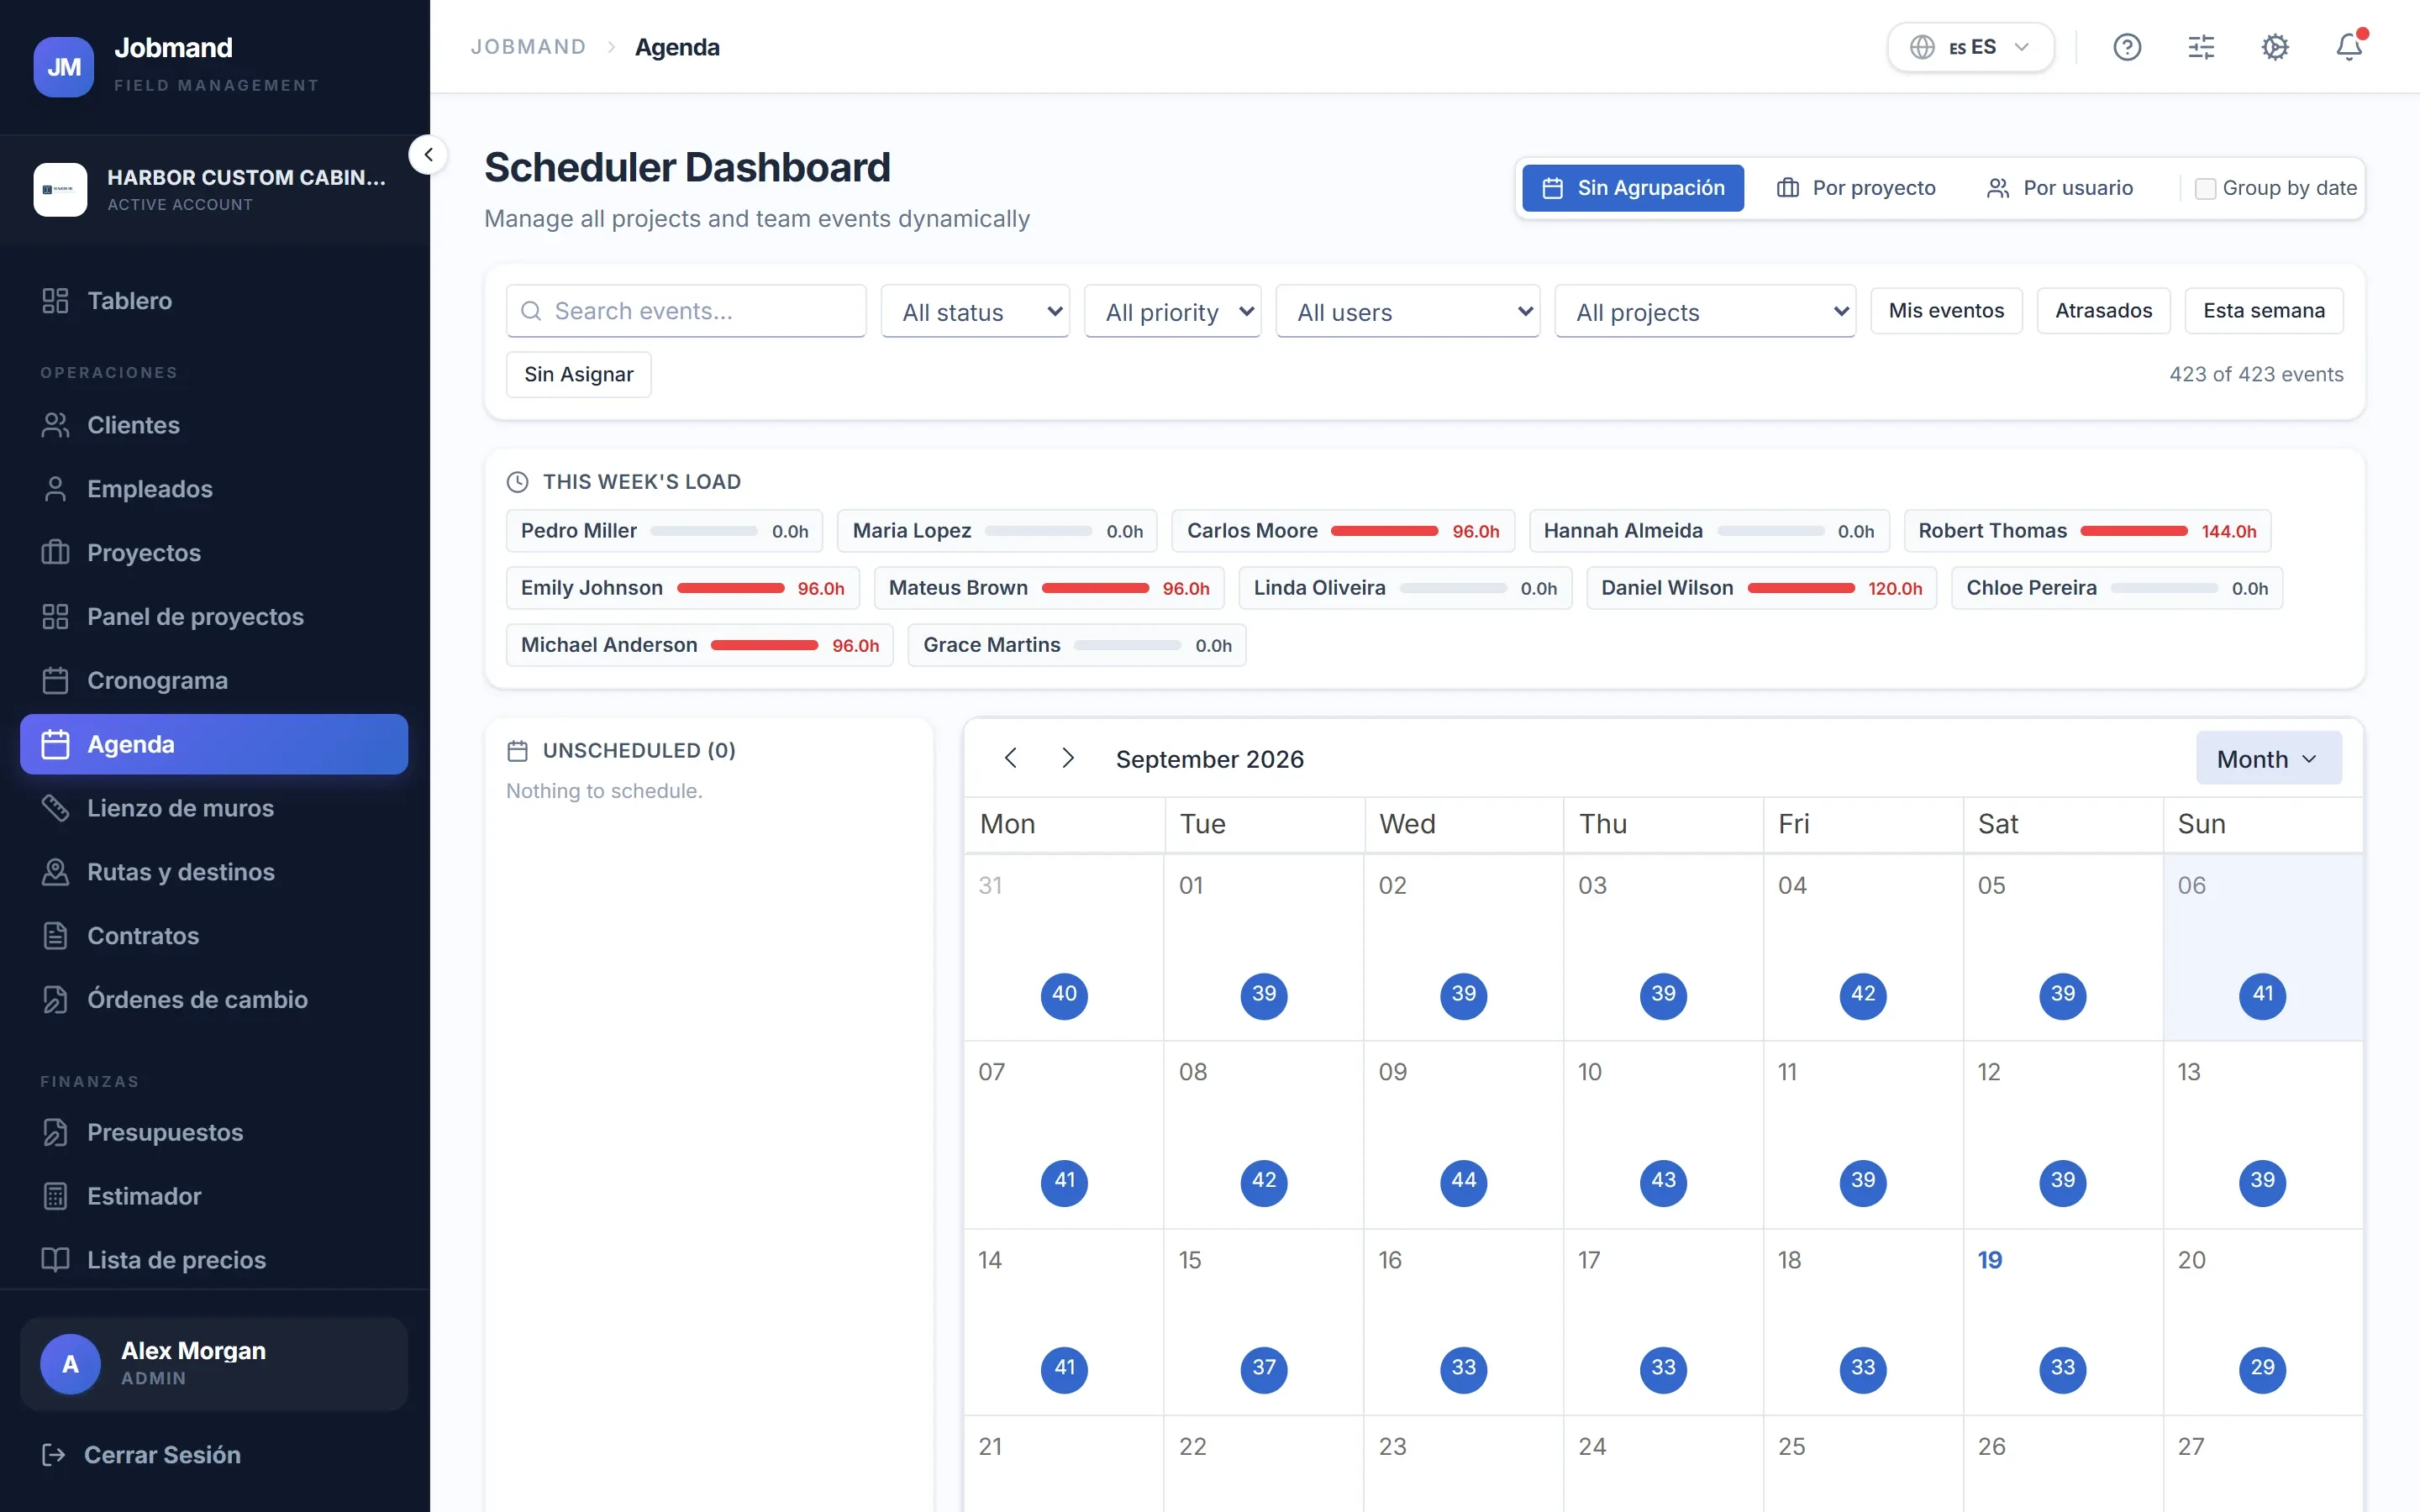
Task: Toggle the Atrasados filter
Action: click(2103, 311)
